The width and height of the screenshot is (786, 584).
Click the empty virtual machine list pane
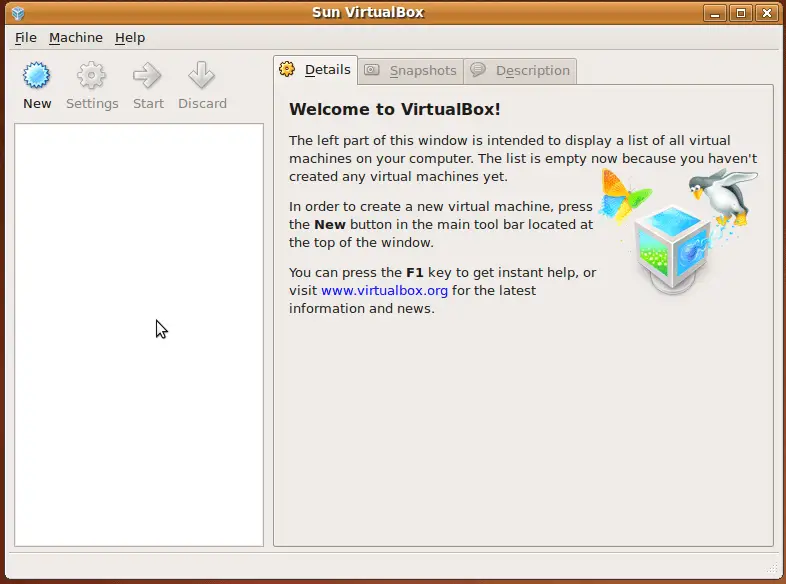pos(139,335)
